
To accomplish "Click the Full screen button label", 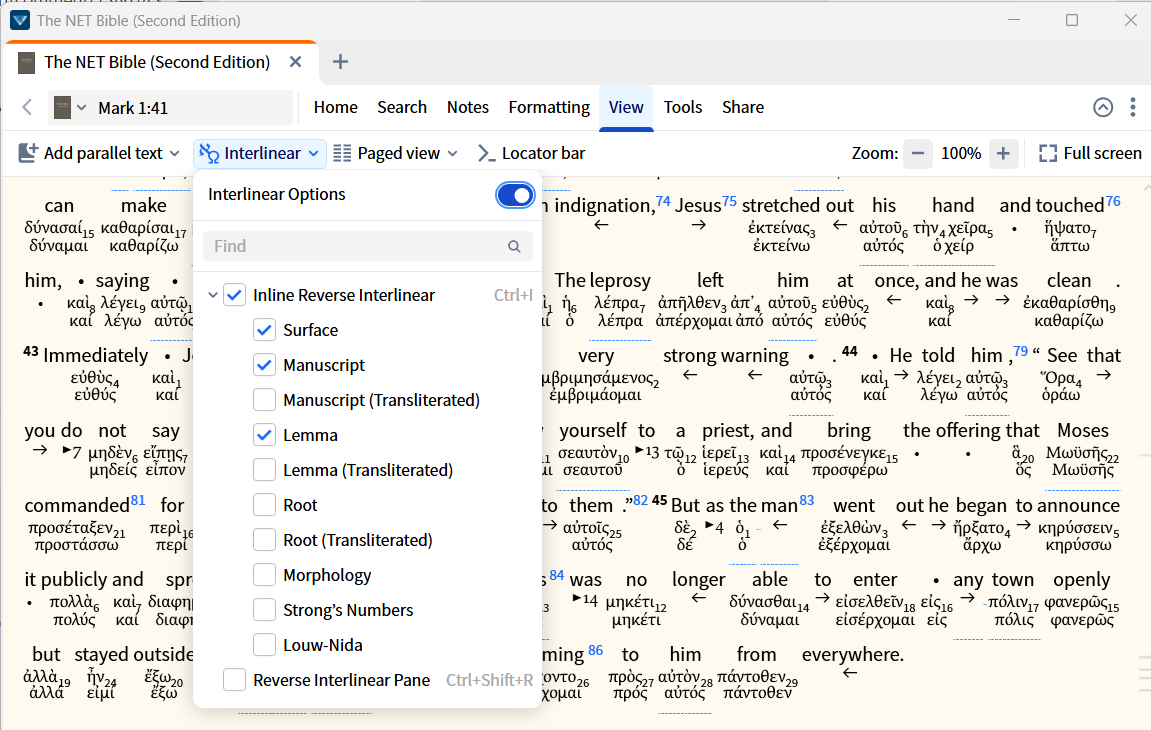I will coord(1103,153).
